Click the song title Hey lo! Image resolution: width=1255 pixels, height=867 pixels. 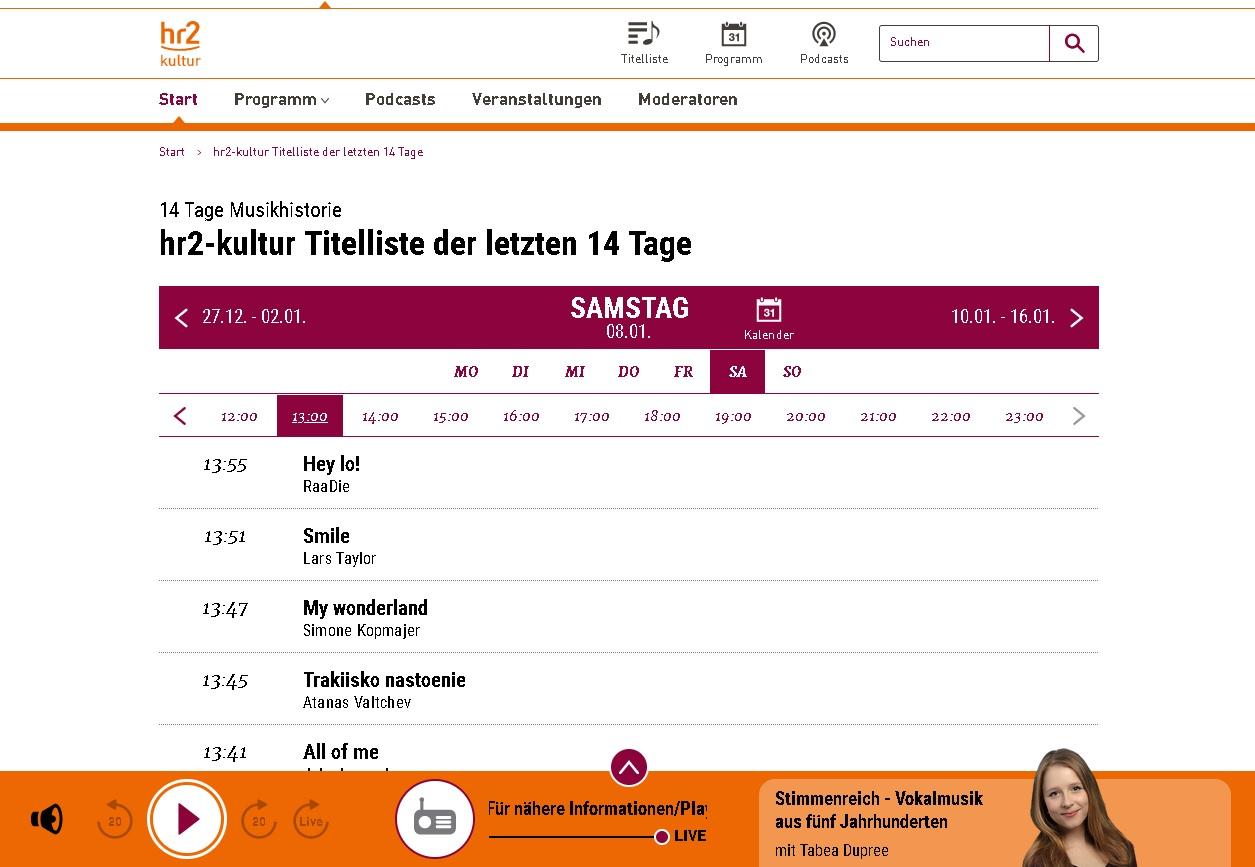coord(331,464)
